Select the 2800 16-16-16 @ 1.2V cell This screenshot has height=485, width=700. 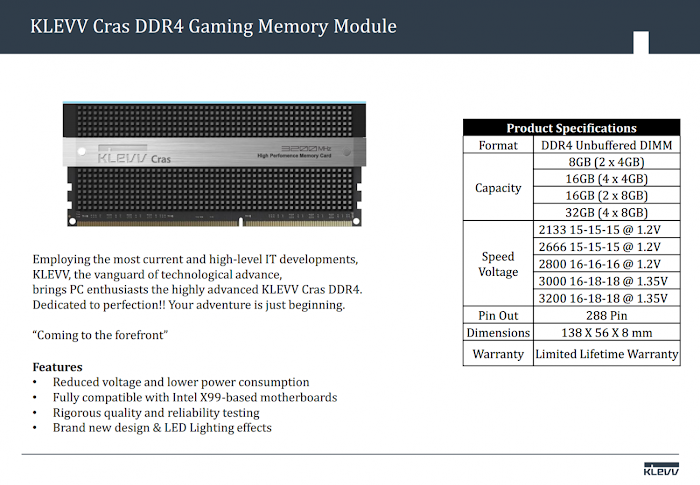[606, 264]
